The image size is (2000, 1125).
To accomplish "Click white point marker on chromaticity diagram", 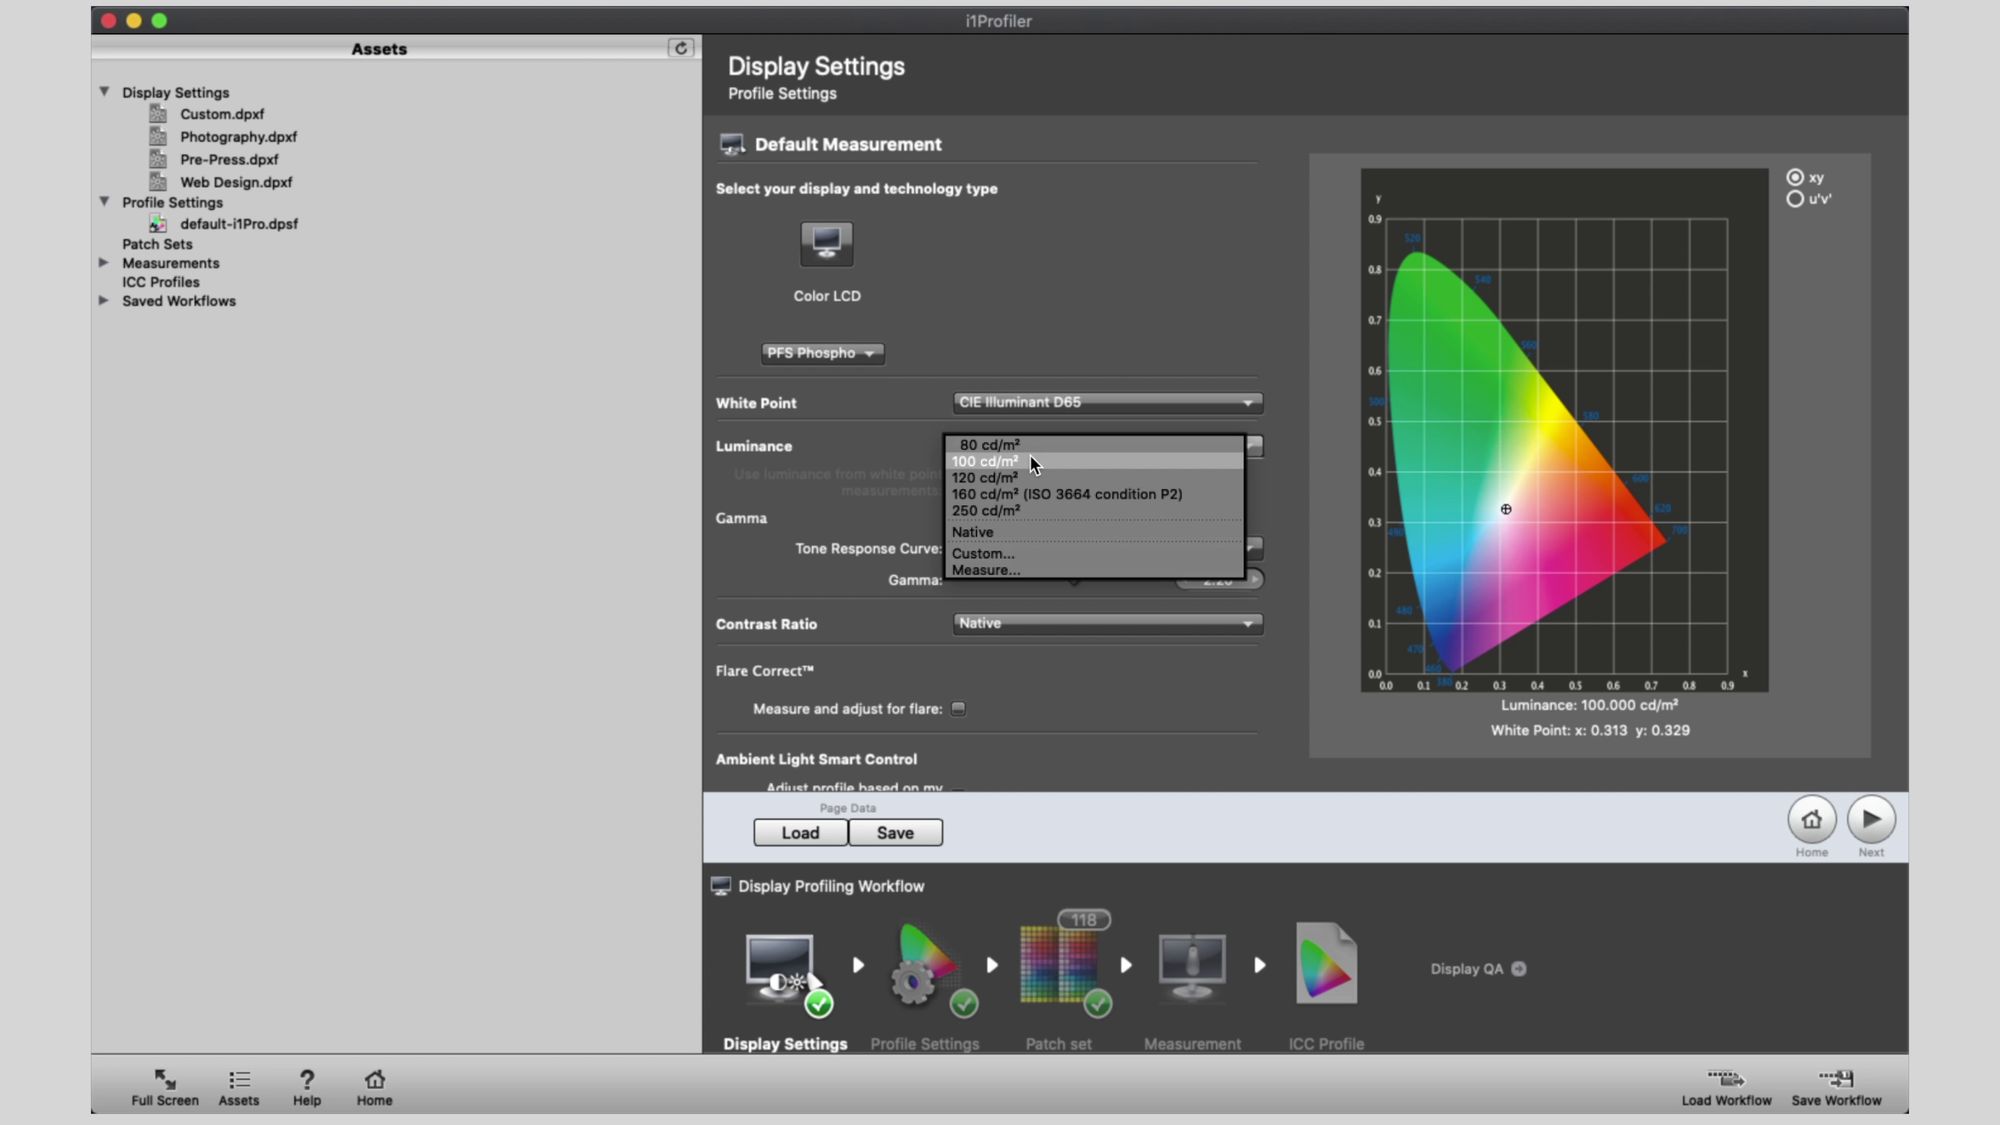I will click(1506, 510).
